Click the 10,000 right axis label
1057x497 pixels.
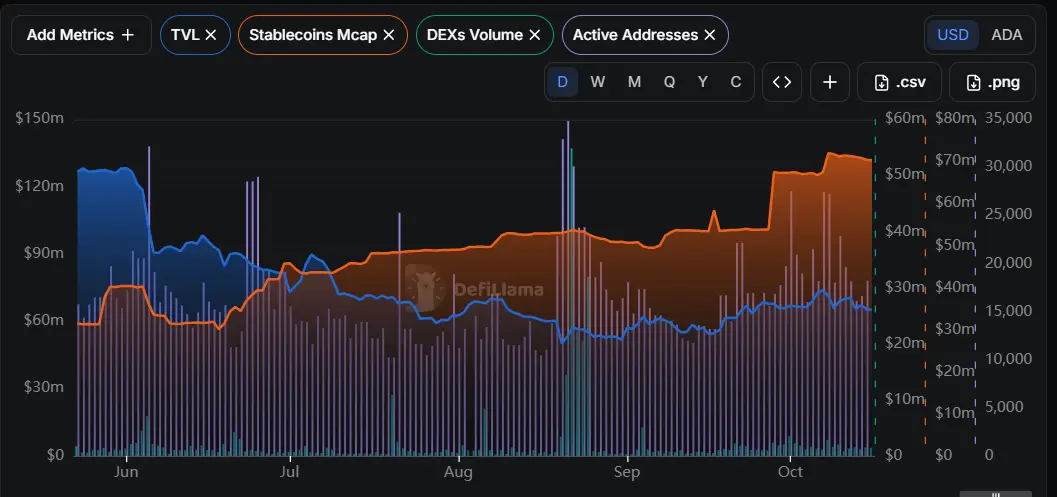[x=1008, y=359]
